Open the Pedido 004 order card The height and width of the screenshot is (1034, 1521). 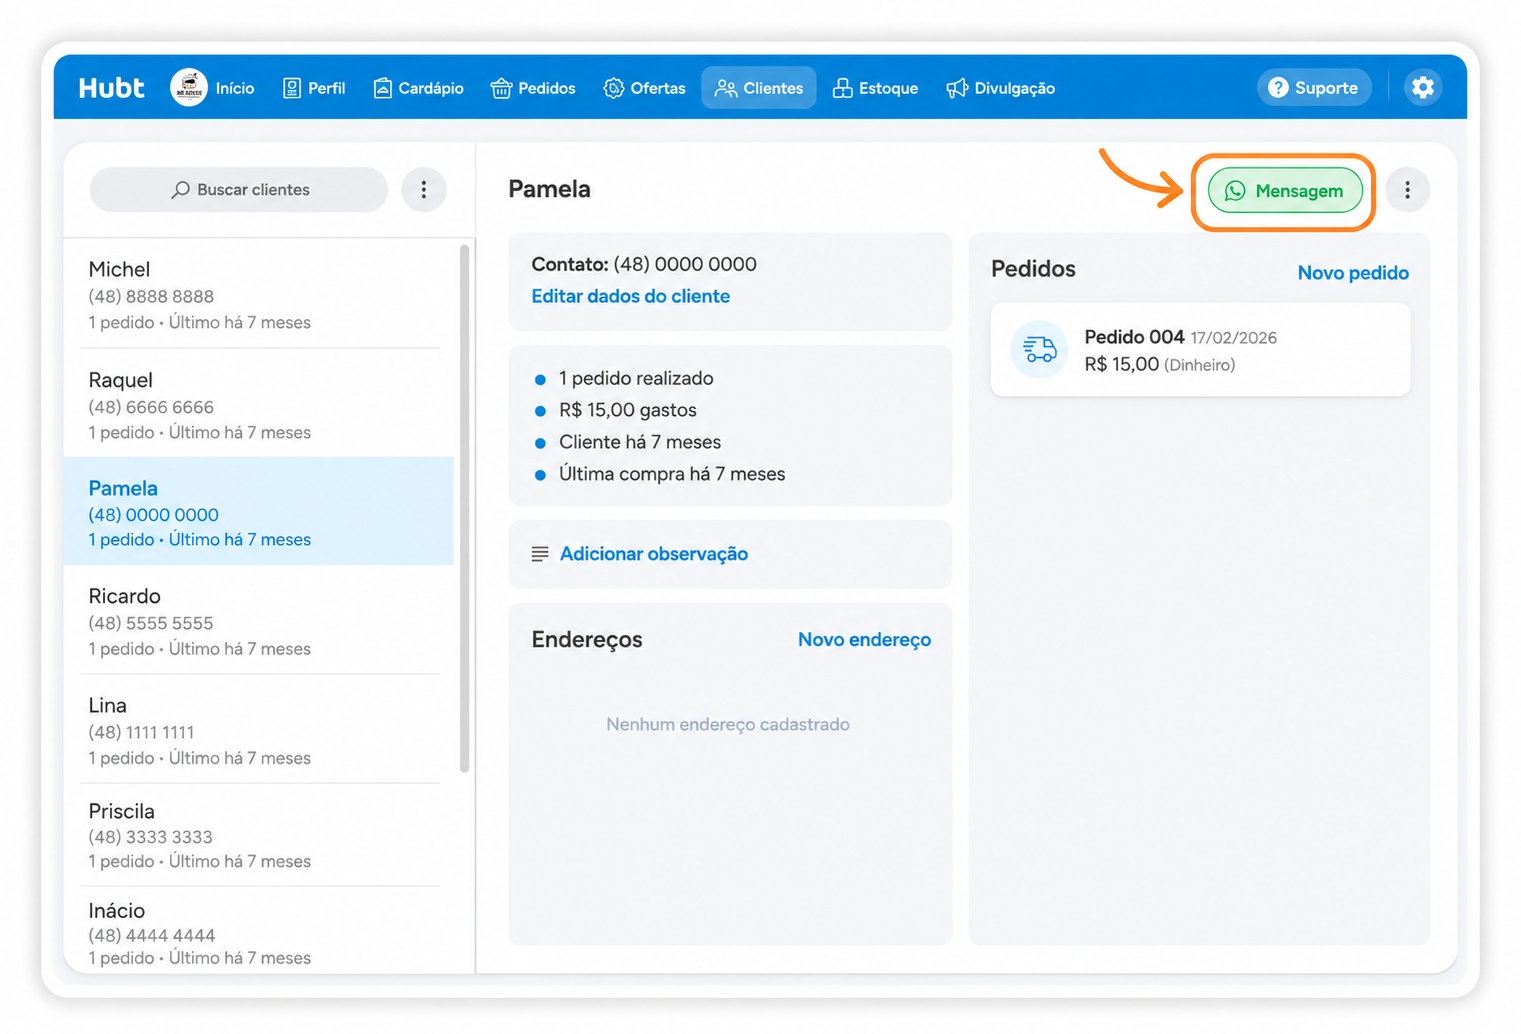click(1200, 350)
